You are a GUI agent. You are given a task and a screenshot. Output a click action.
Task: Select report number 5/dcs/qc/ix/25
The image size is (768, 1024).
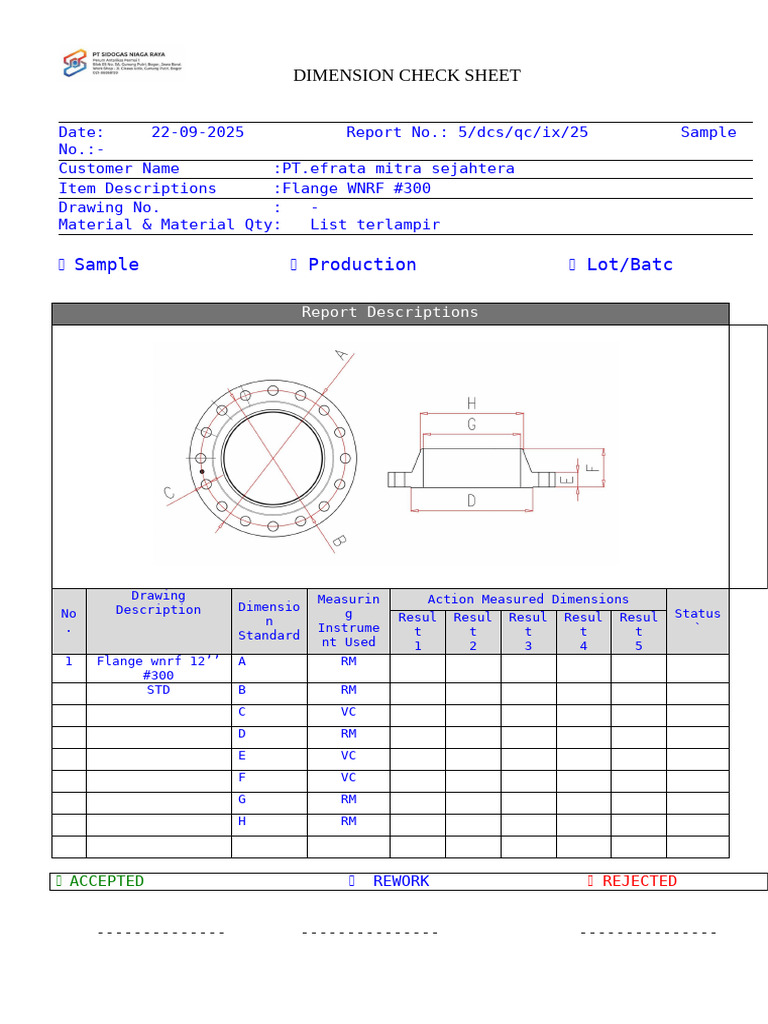click(x=523, y=133)
